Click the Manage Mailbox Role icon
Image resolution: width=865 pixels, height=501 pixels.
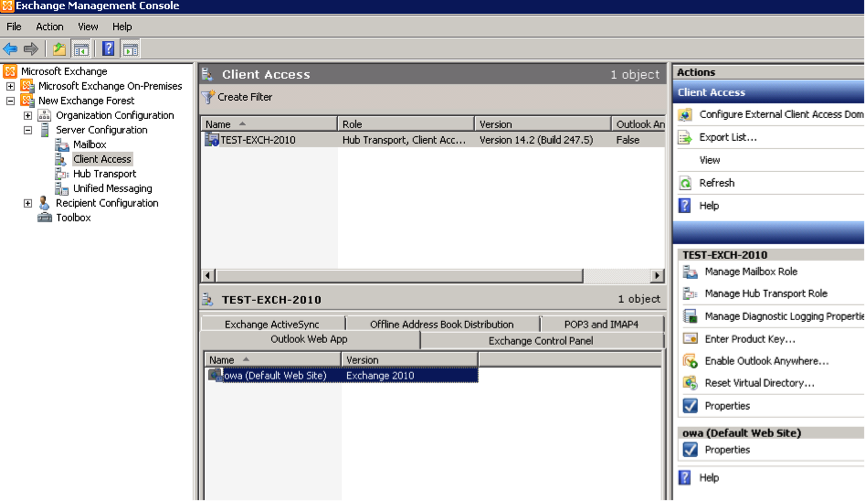click(x=690, y=271)
